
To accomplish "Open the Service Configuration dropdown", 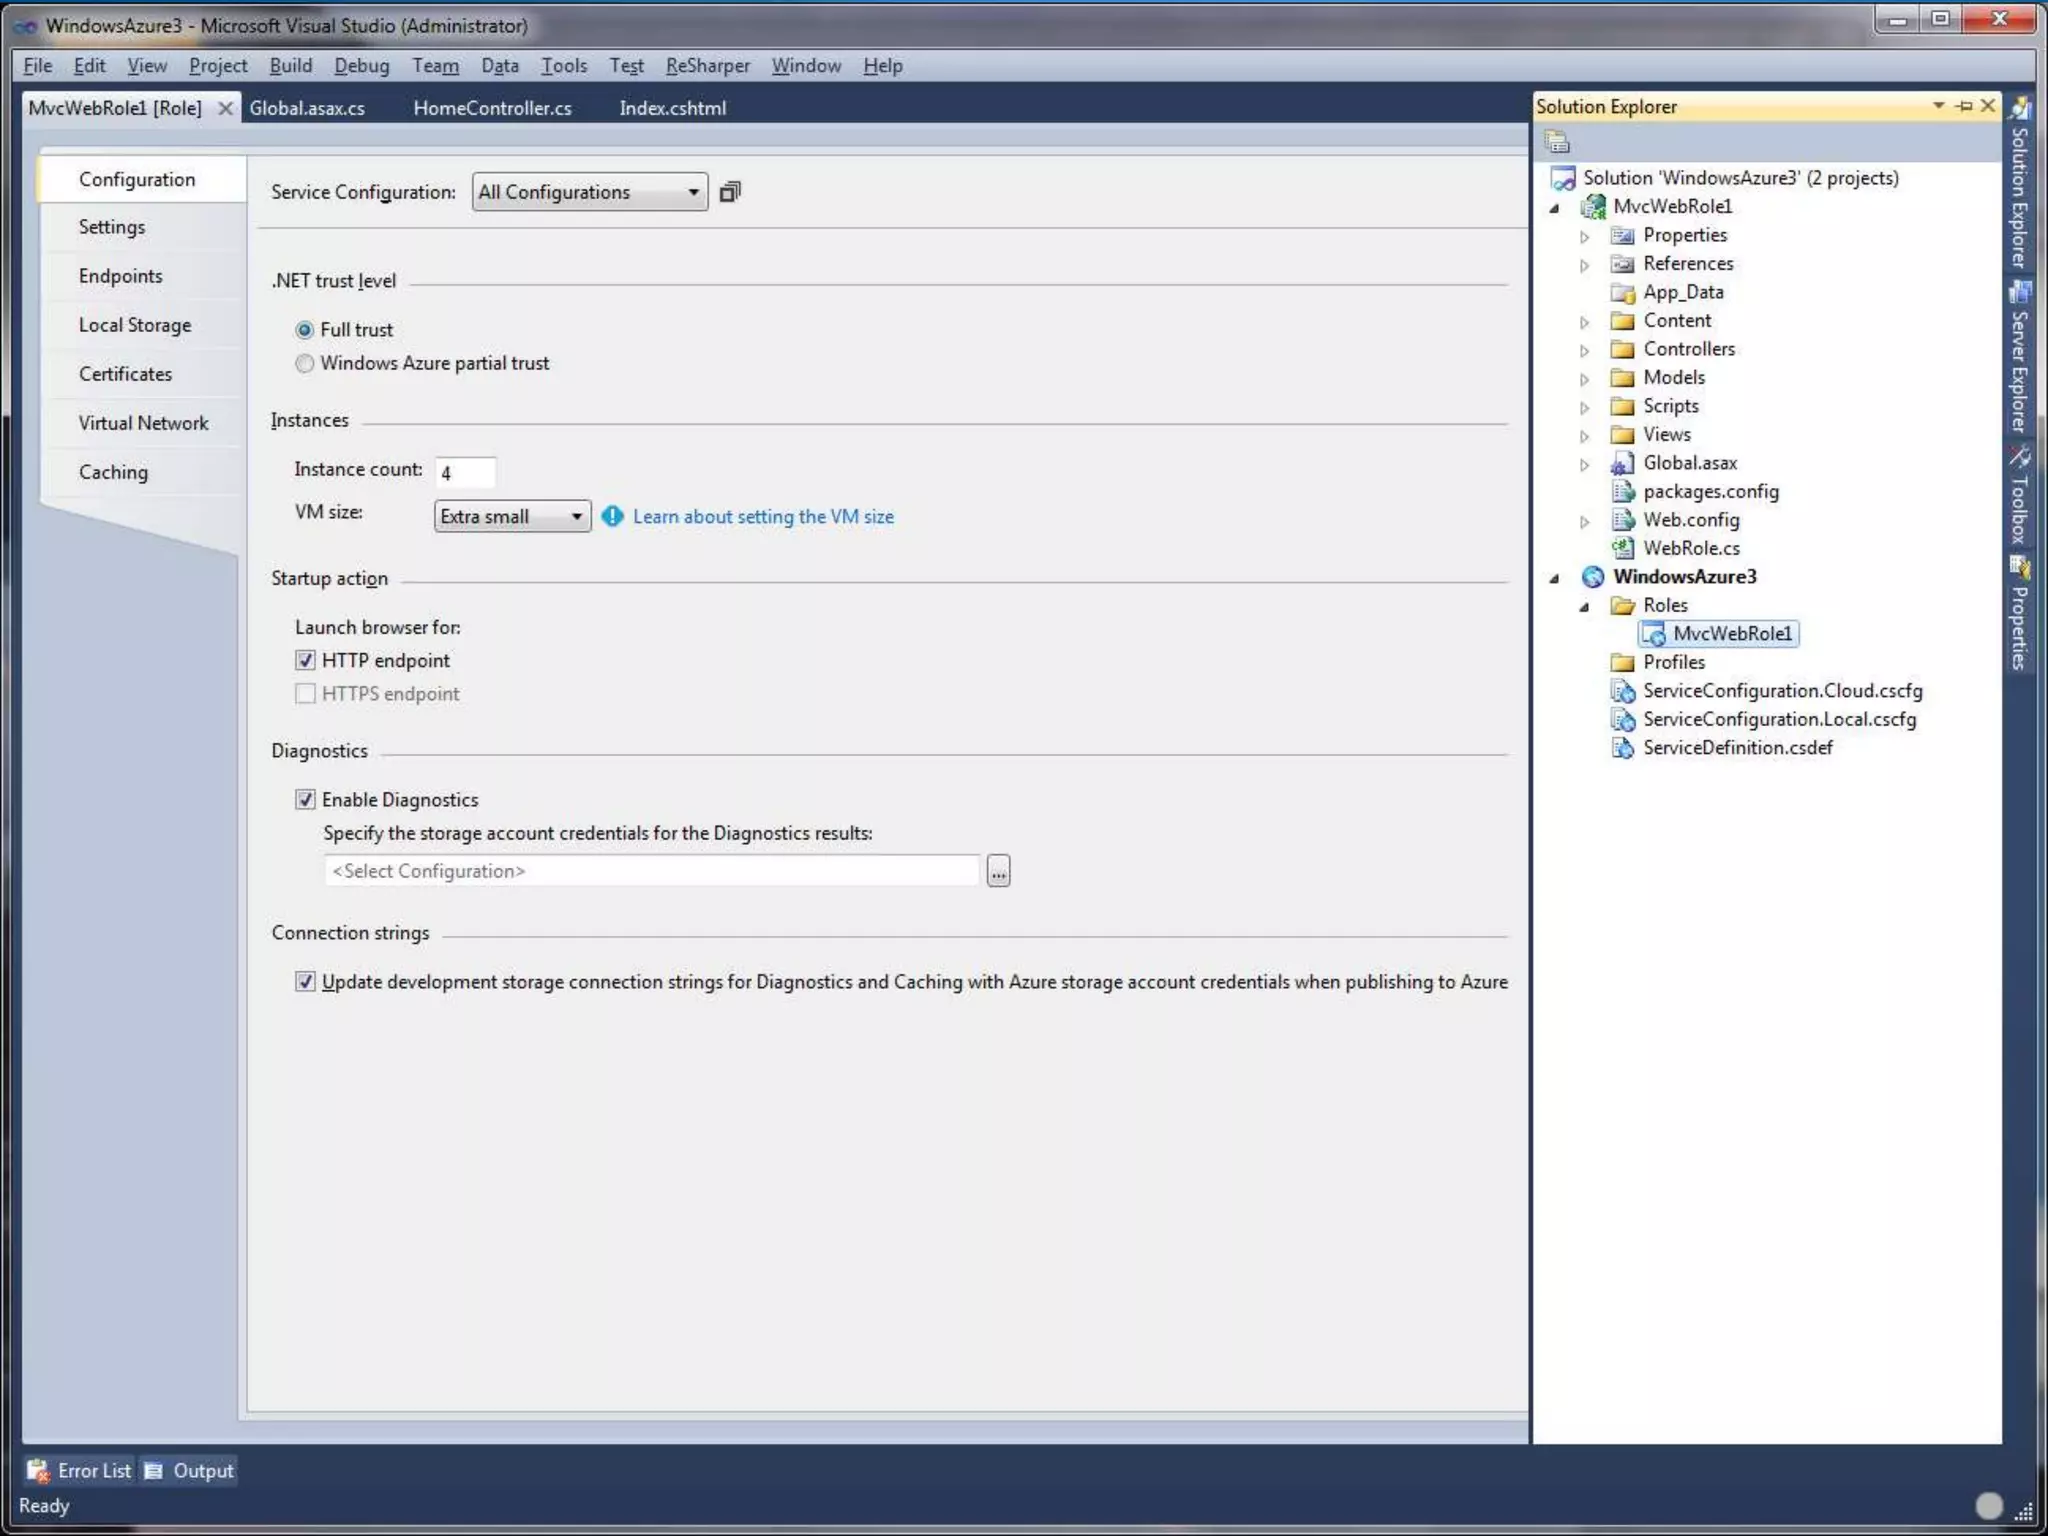I will click(x=590, y=192).
